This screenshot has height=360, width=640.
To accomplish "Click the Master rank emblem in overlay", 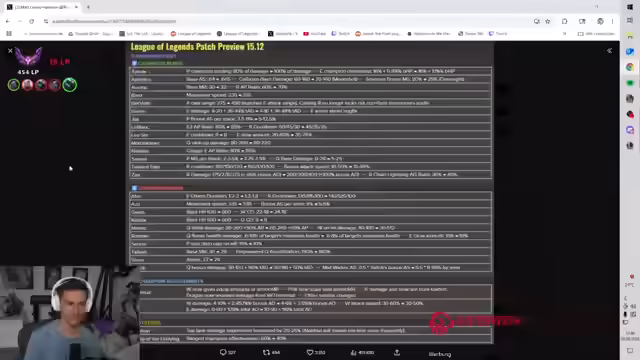I will [29, 57].
